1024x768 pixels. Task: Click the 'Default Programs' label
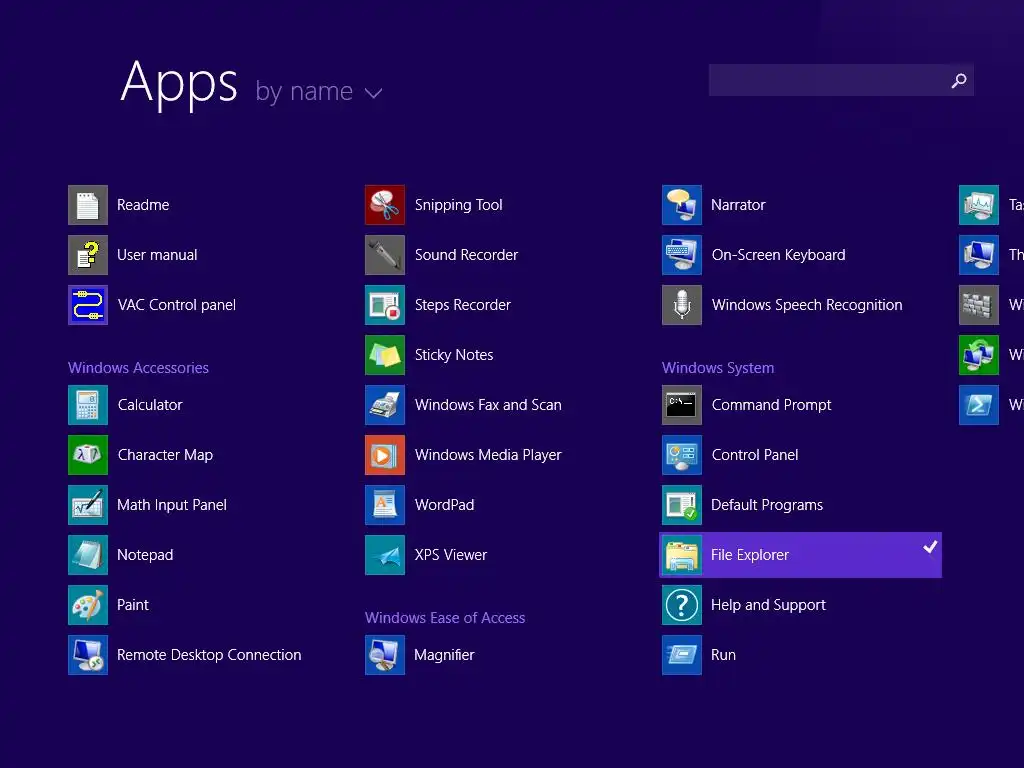pyautogui.click(x=767, y=505)
